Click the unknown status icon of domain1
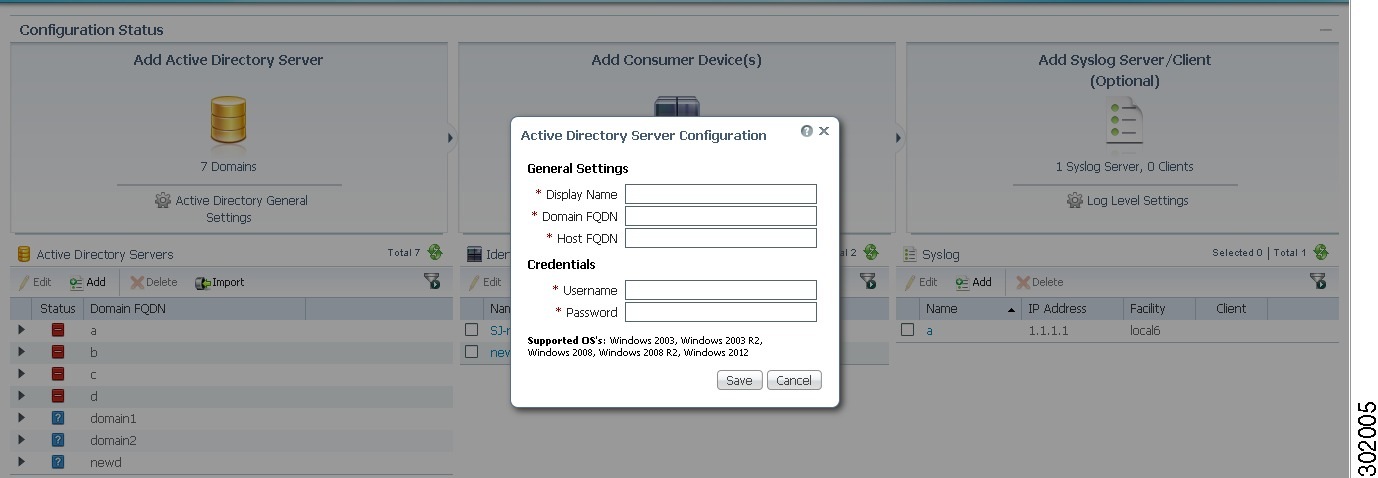 pos(58,418)
